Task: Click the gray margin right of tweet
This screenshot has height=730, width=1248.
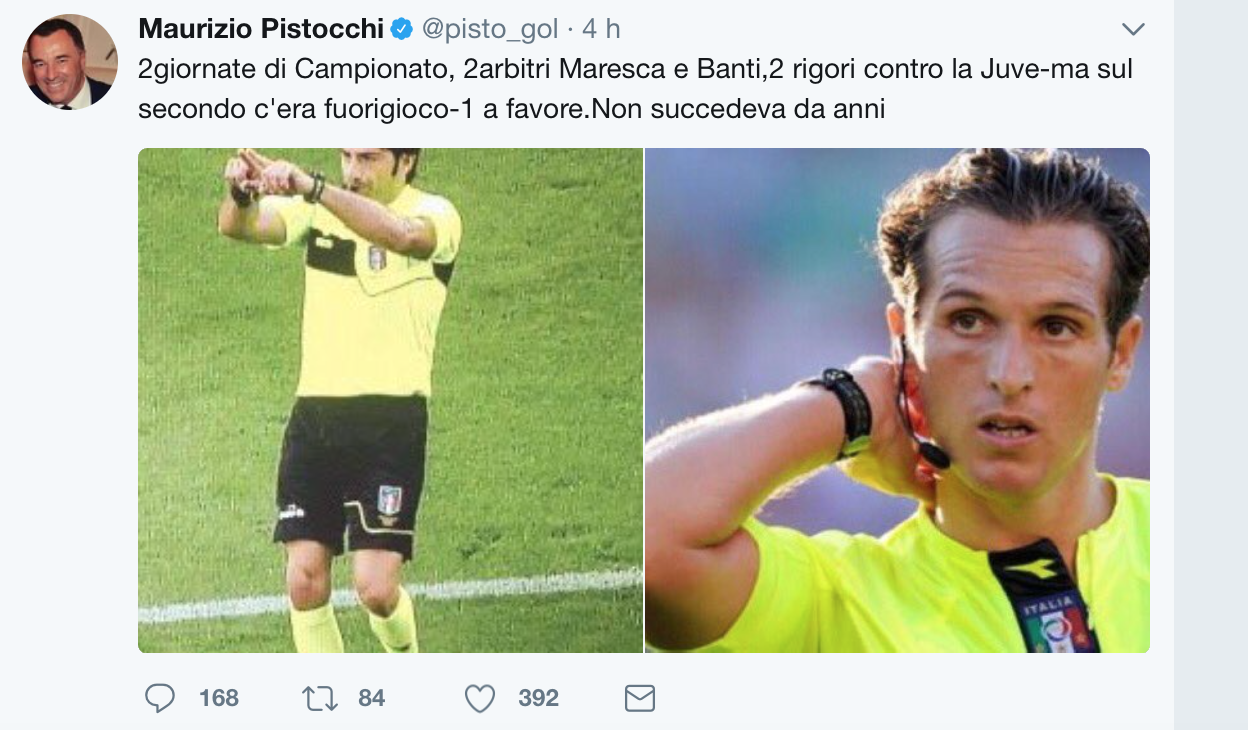Action: coord(1210,365)
